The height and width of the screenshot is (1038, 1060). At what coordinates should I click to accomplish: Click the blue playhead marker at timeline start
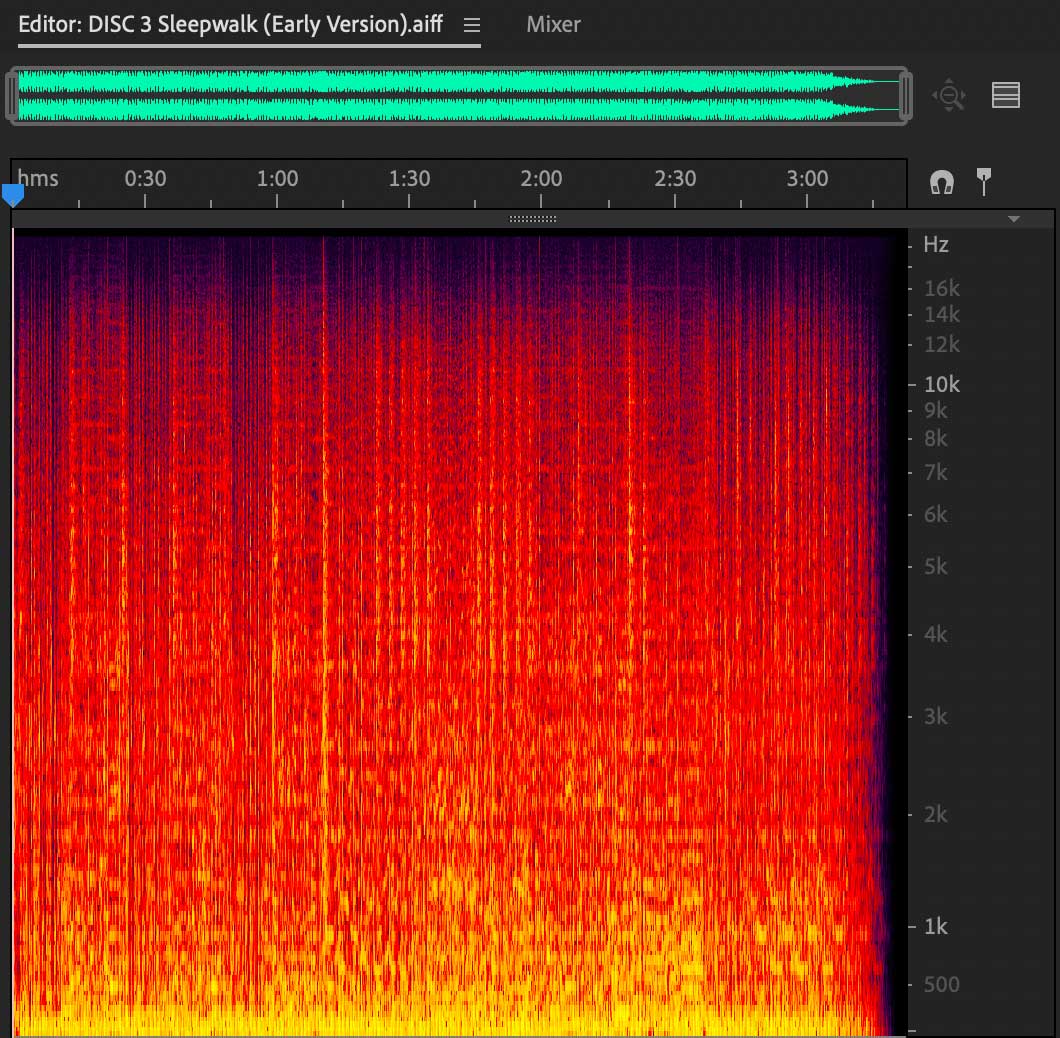click(x=13, y=194)
